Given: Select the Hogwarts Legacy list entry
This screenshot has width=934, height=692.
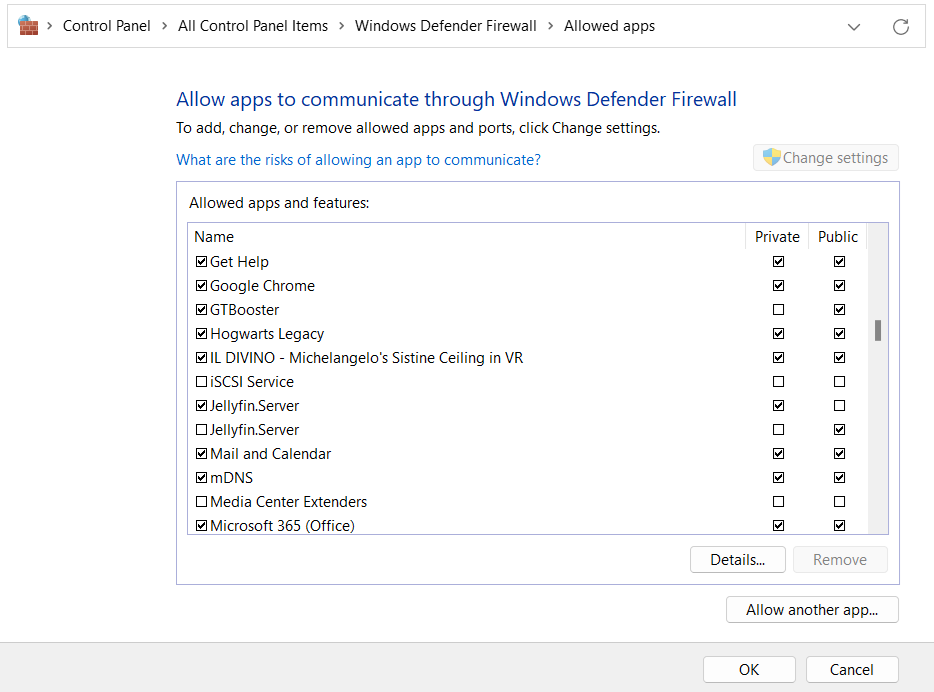Looking at the screenshot, I should (267, 334).
